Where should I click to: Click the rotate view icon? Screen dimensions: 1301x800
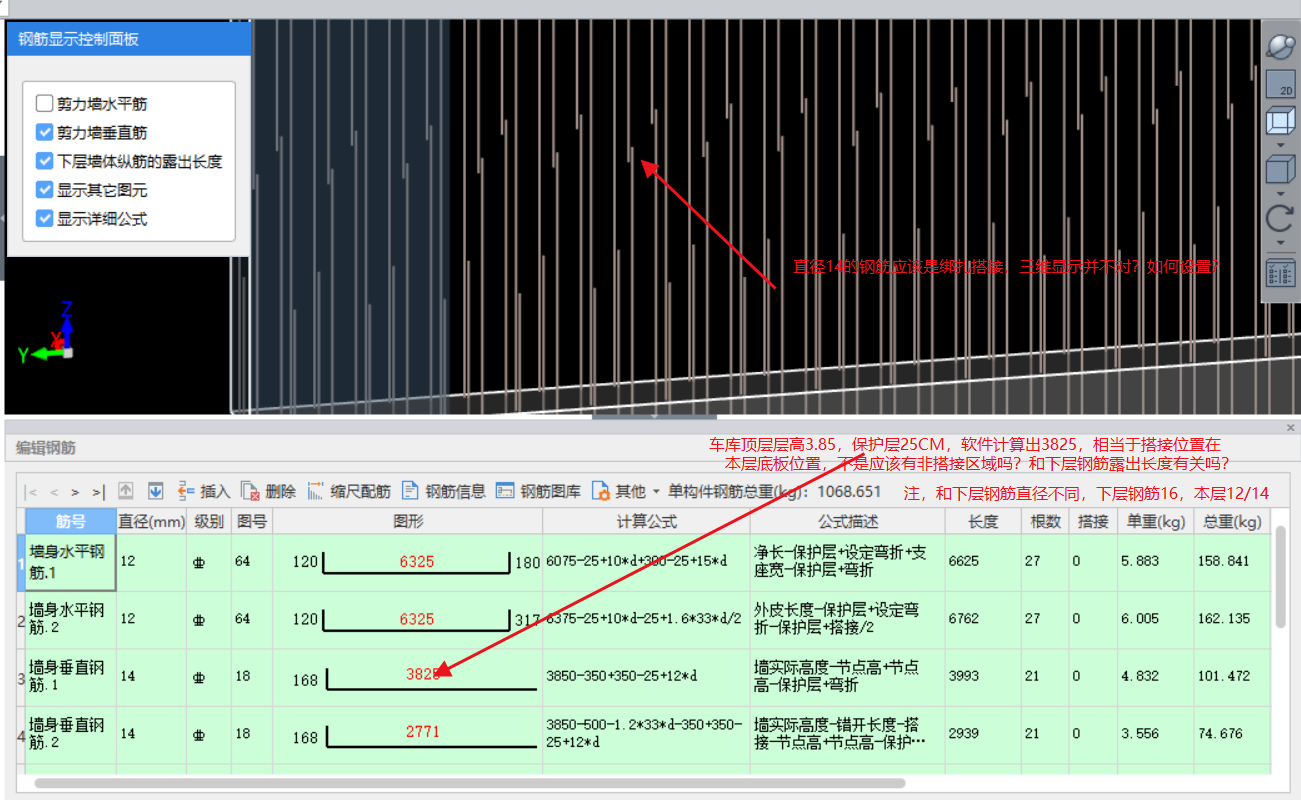[1280, 218]
